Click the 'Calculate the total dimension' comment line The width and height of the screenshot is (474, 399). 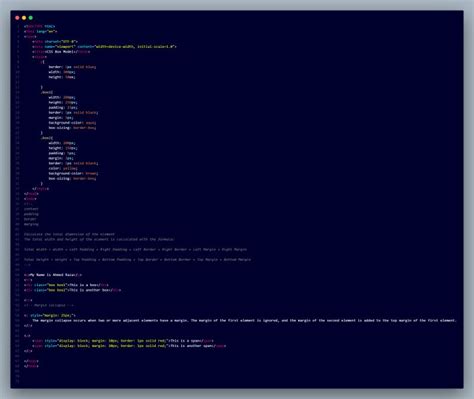(x=69, y=234)
